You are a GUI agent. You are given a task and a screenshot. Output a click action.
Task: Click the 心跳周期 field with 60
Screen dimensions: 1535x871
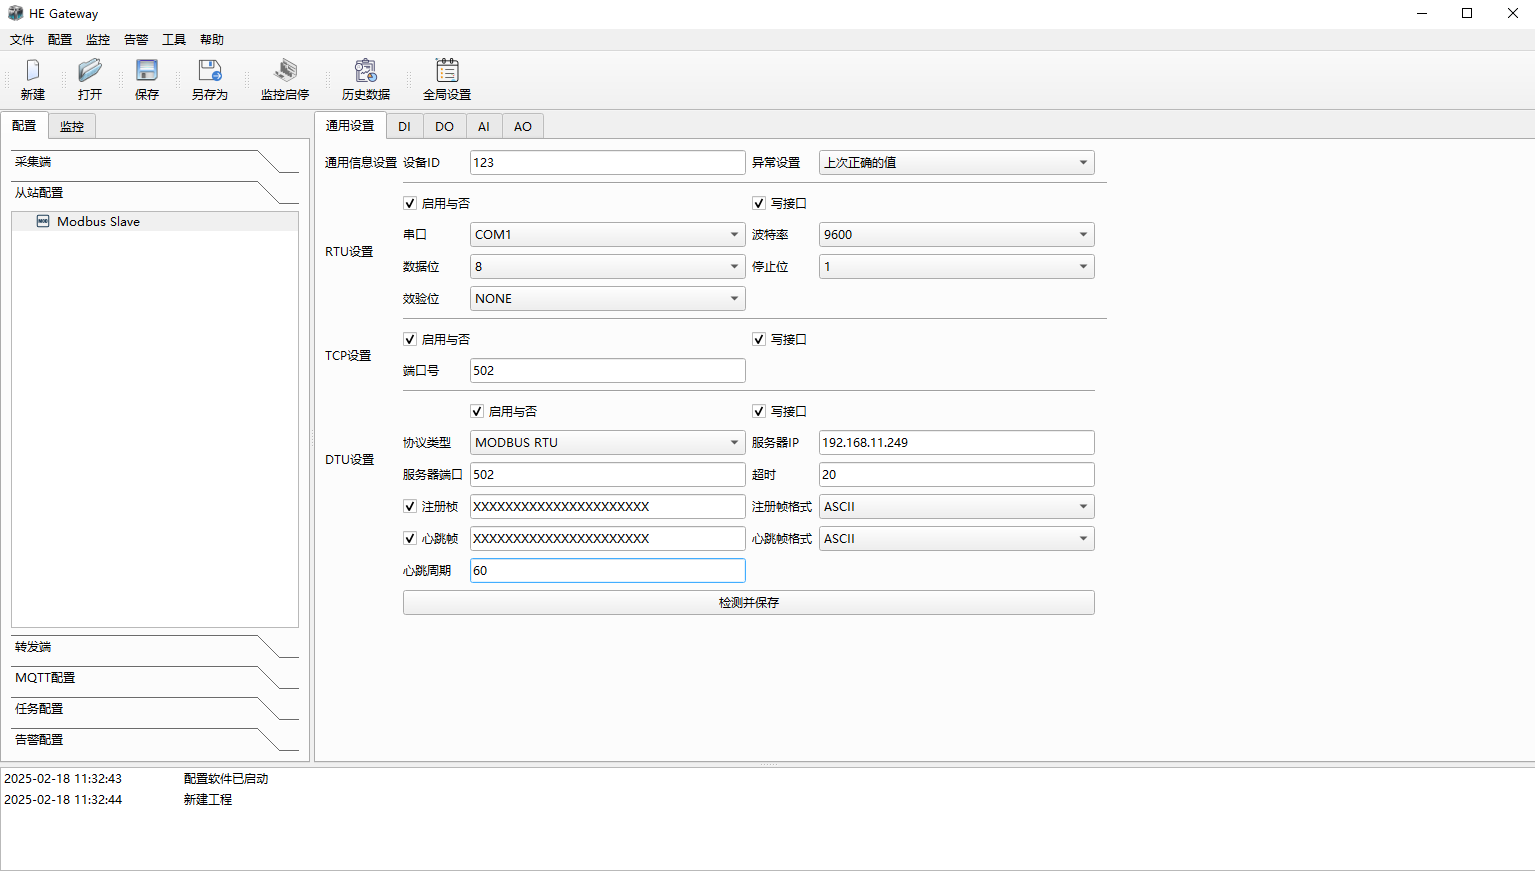coord(608,570)
